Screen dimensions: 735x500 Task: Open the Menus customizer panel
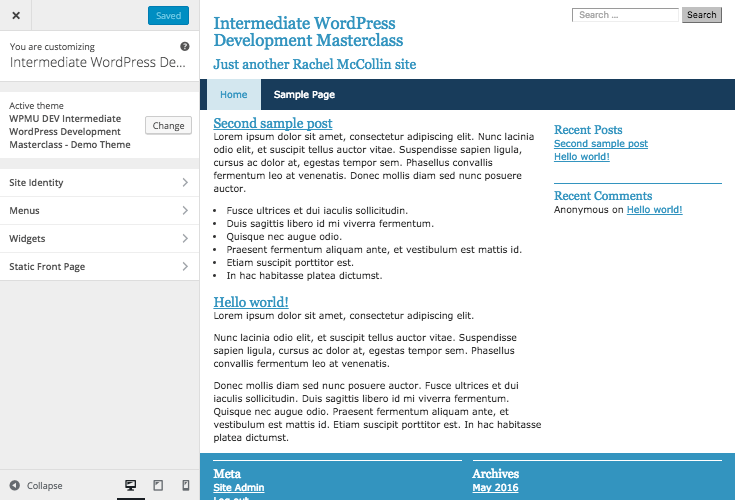pos(99,211)
